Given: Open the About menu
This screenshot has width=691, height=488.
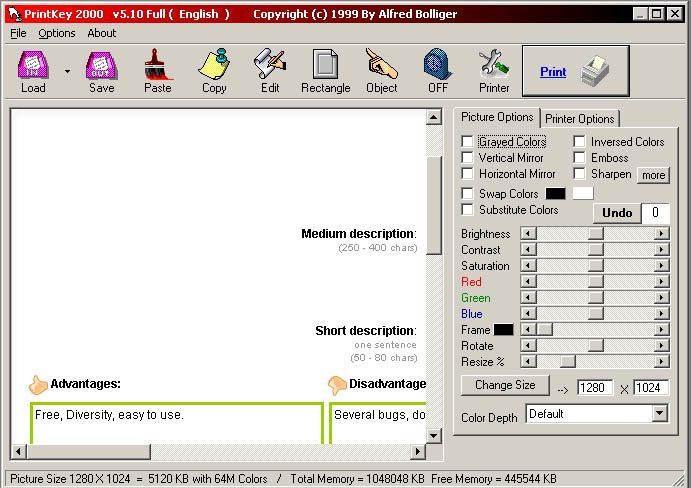Looking at the screenshot, I should pos(102,33).
